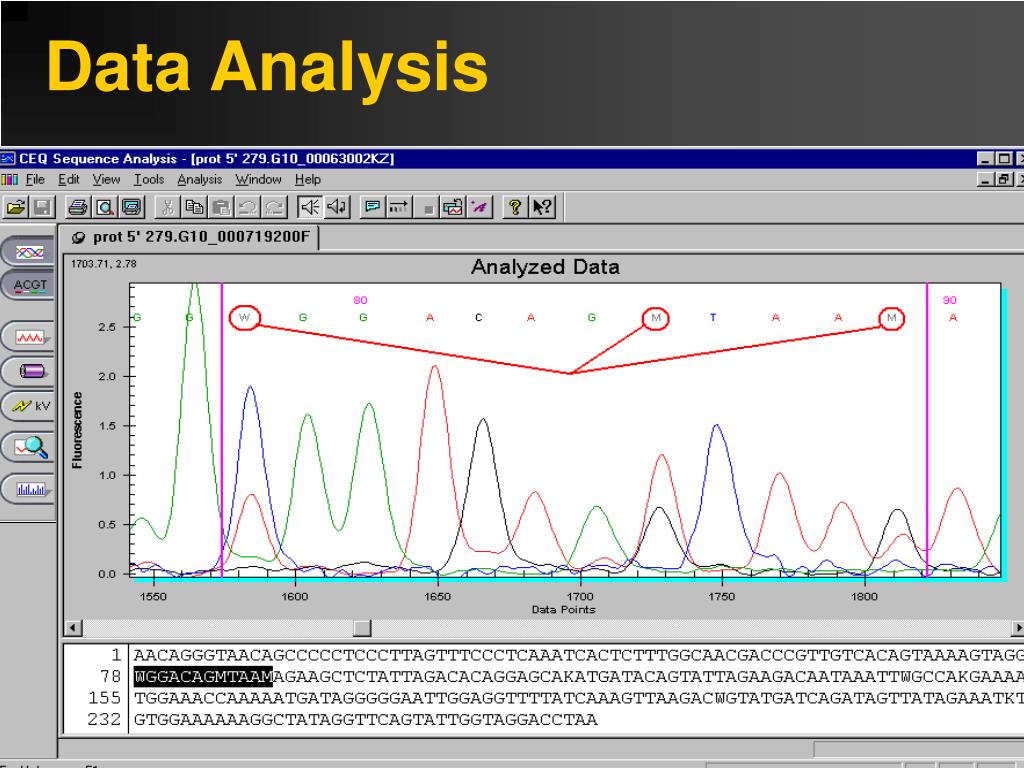Minimize the inner document window

coord(985,179)
